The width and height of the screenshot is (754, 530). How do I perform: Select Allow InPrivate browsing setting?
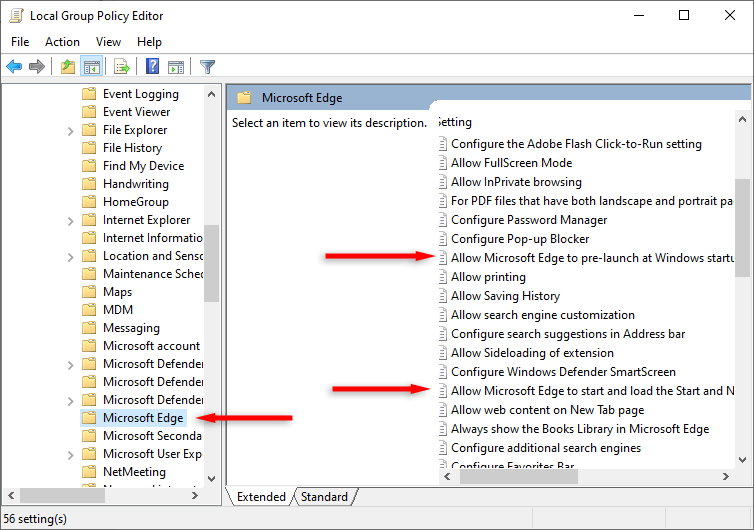516,182
